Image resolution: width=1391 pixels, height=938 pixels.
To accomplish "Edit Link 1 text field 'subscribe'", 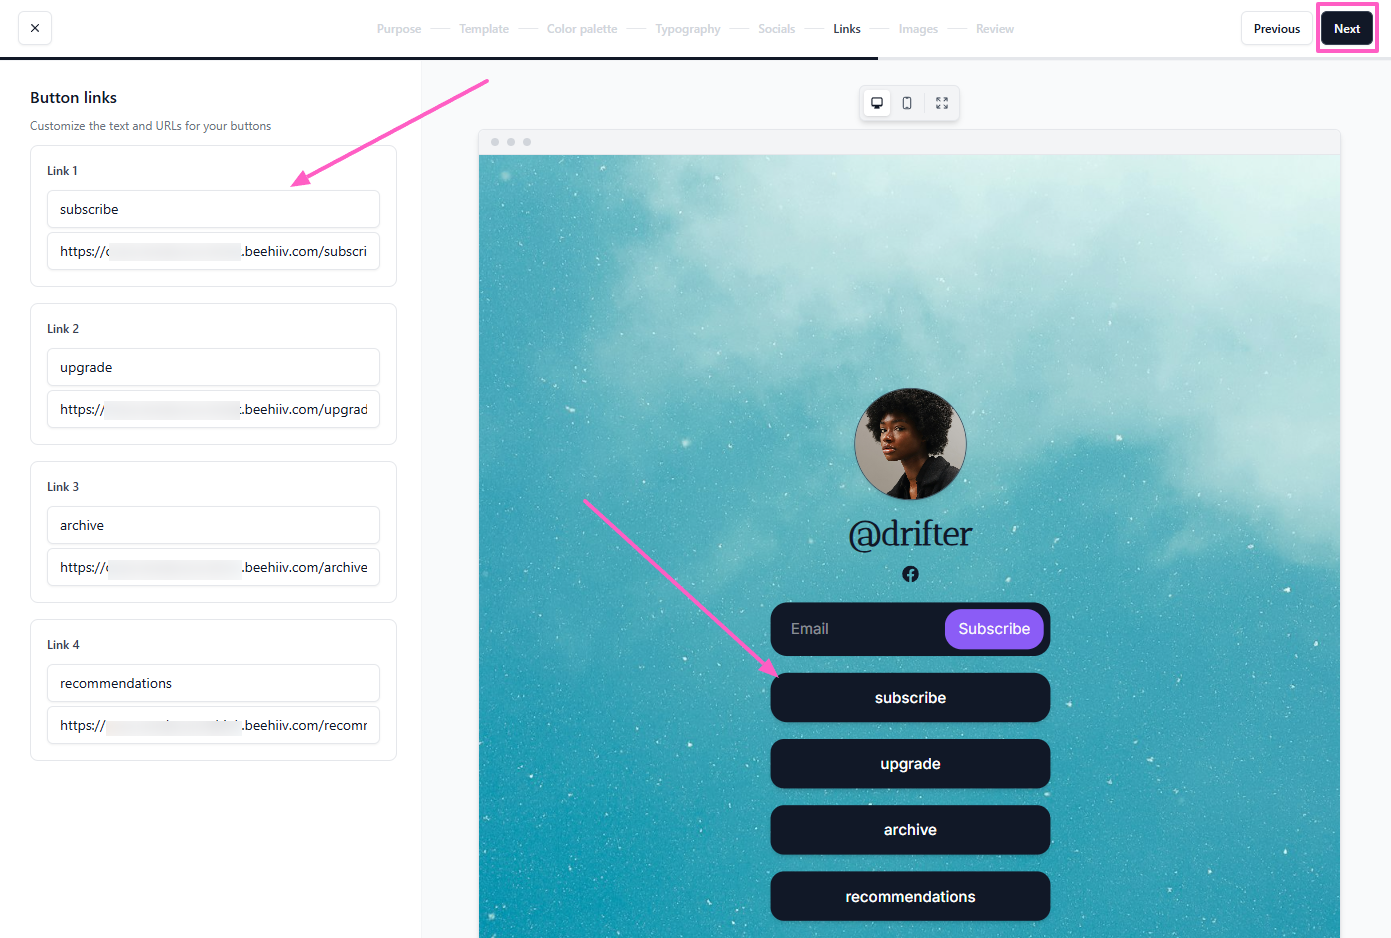I will click(213, 209).
